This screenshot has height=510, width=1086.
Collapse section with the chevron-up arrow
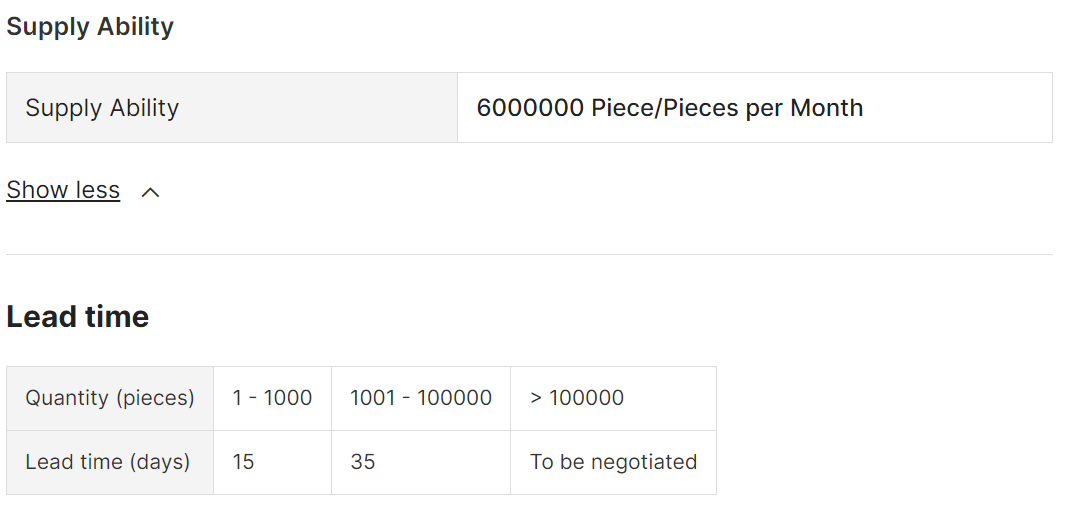pyautogui.click(x=150, y=192)
